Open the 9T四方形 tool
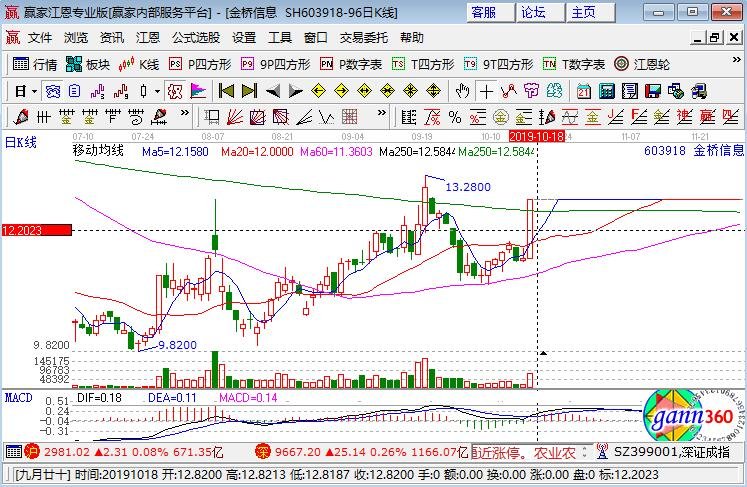The image size is (747, 487). [498, 64]
